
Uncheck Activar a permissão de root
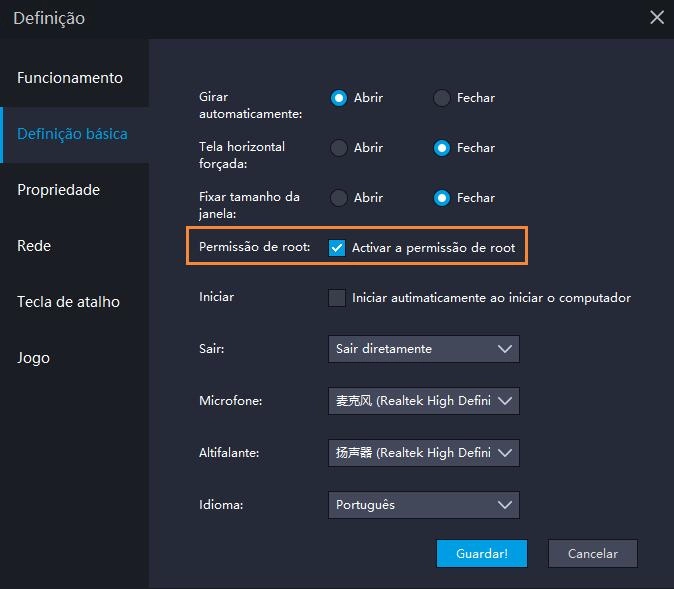pos(337,248)
